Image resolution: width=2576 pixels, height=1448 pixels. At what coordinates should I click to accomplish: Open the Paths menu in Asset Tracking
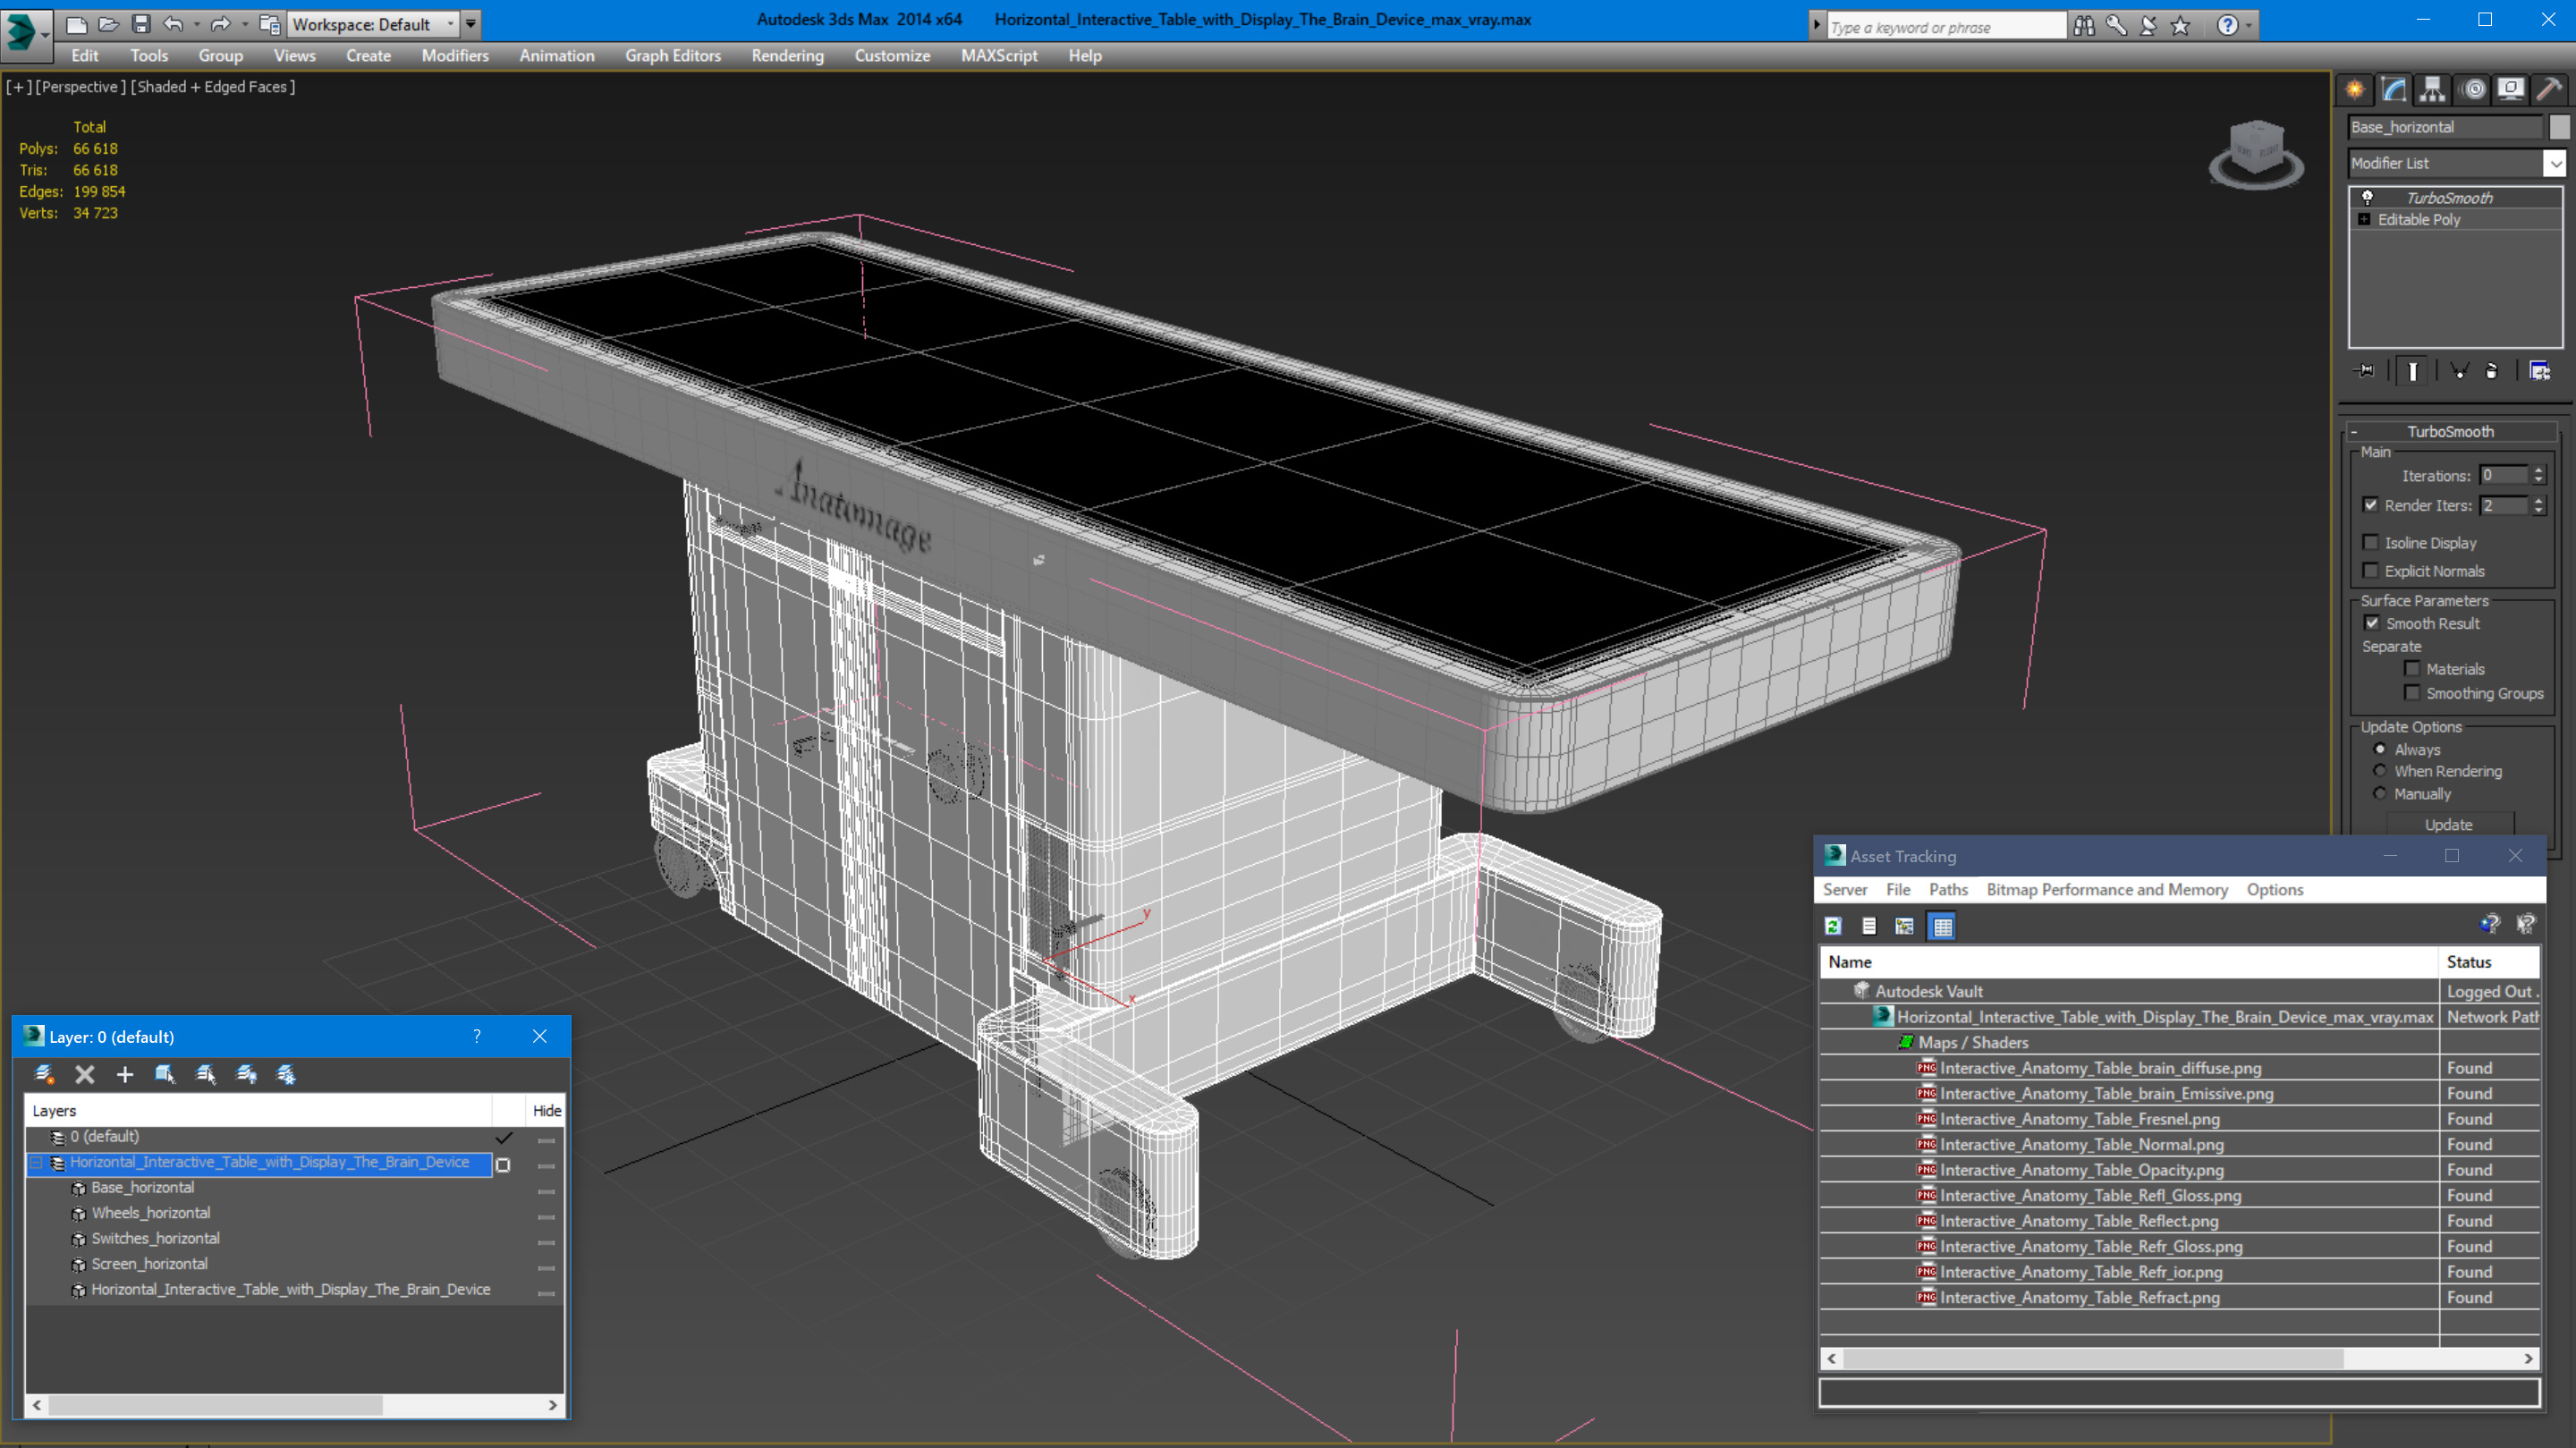point(1947,889)
